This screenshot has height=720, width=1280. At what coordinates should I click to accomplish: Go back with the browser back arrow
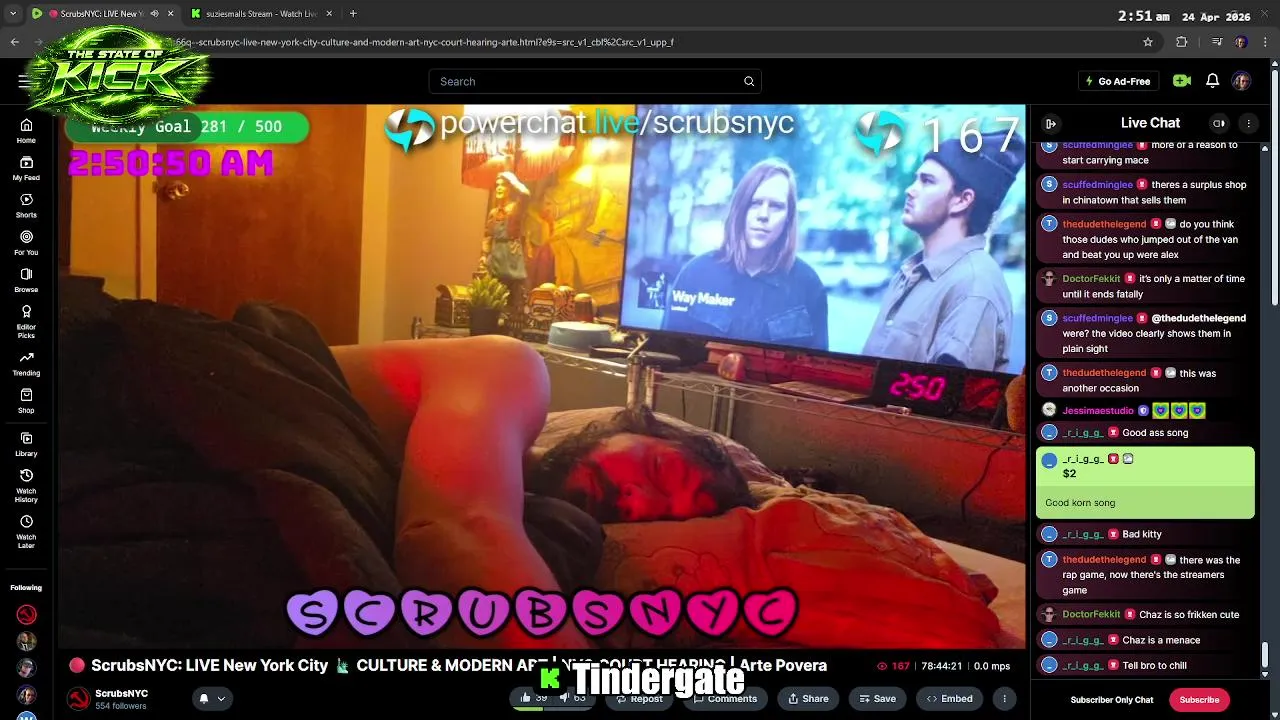(14, 42)
